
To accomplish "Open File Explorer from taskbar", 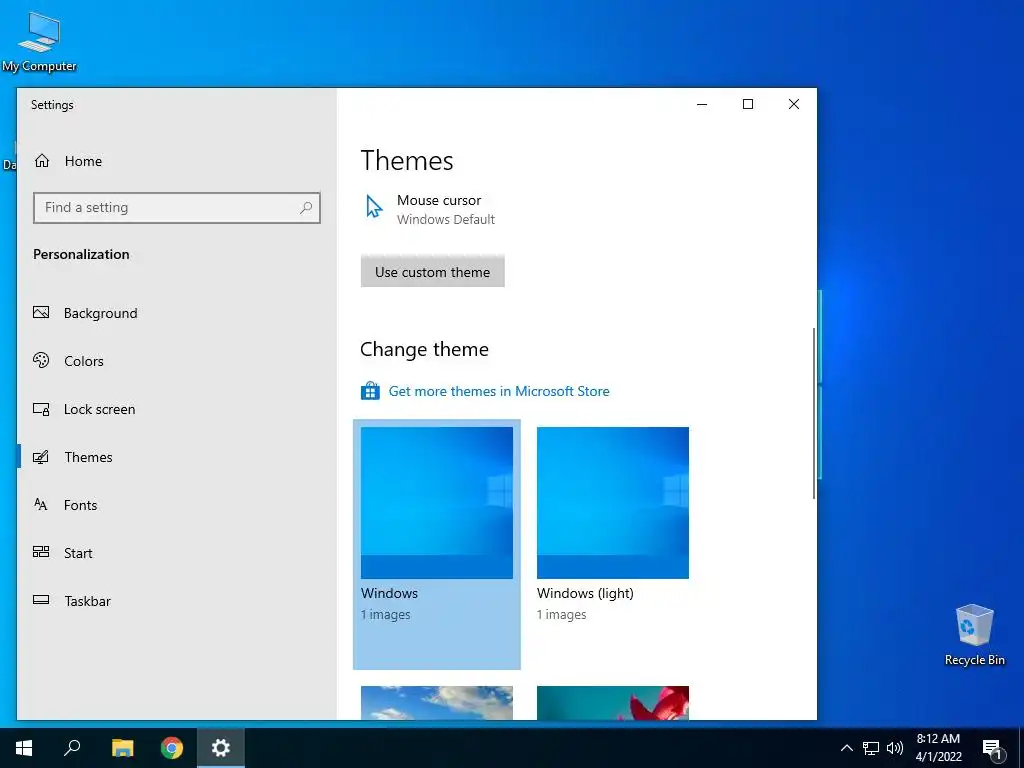I will tap(122, 748).
